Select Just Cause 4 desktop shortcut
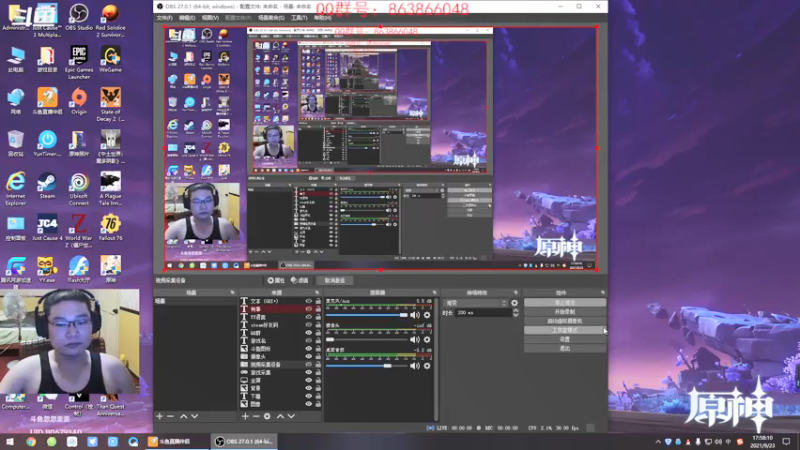Image resolution: width=800 pixels, height=450 pixels. click(x=47, y=228)
